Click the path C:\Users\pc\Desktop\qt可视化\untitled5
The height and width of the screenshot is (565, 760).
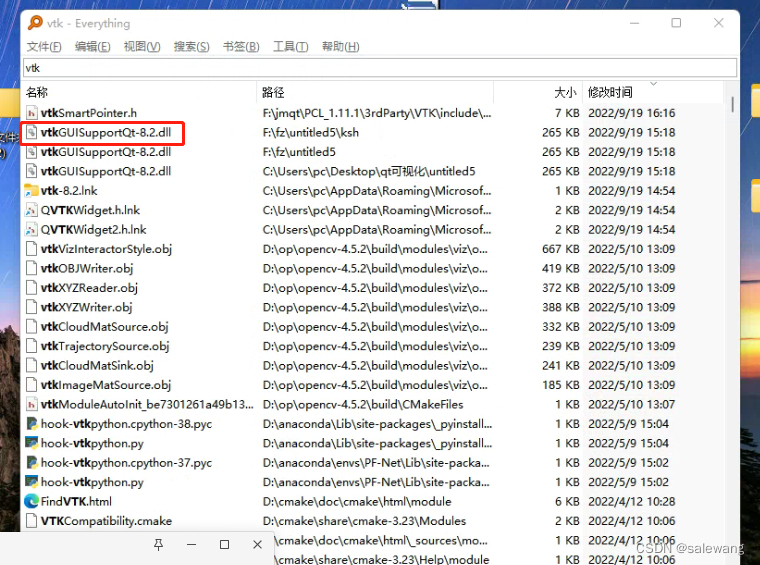(369, 171)
